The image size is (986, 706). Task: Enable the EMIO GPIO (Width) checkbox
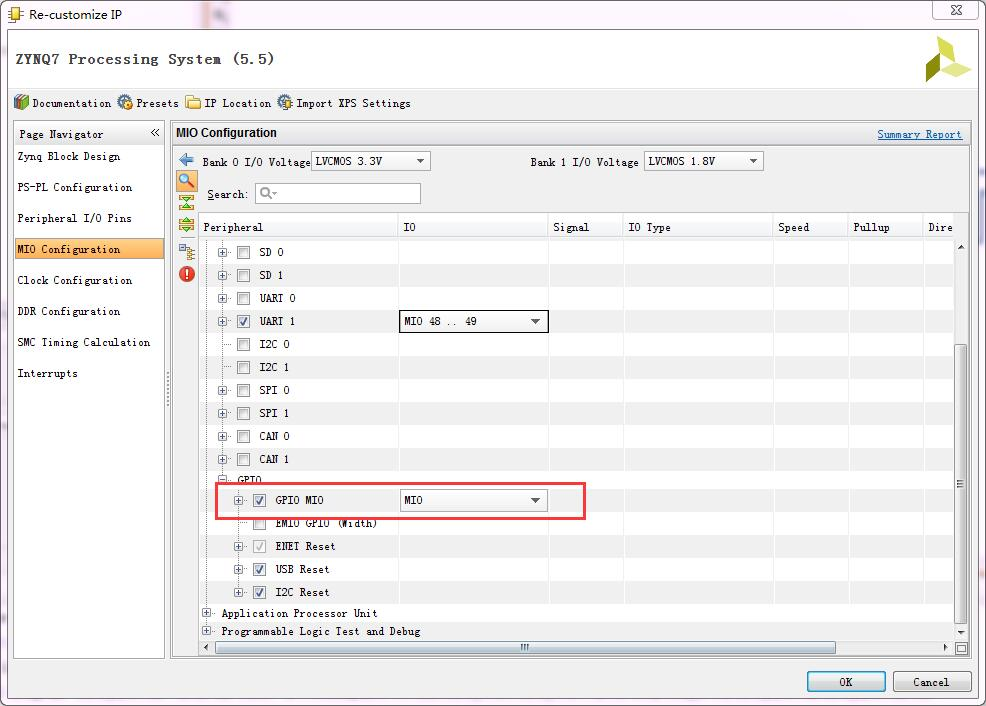tap(260, 524)
